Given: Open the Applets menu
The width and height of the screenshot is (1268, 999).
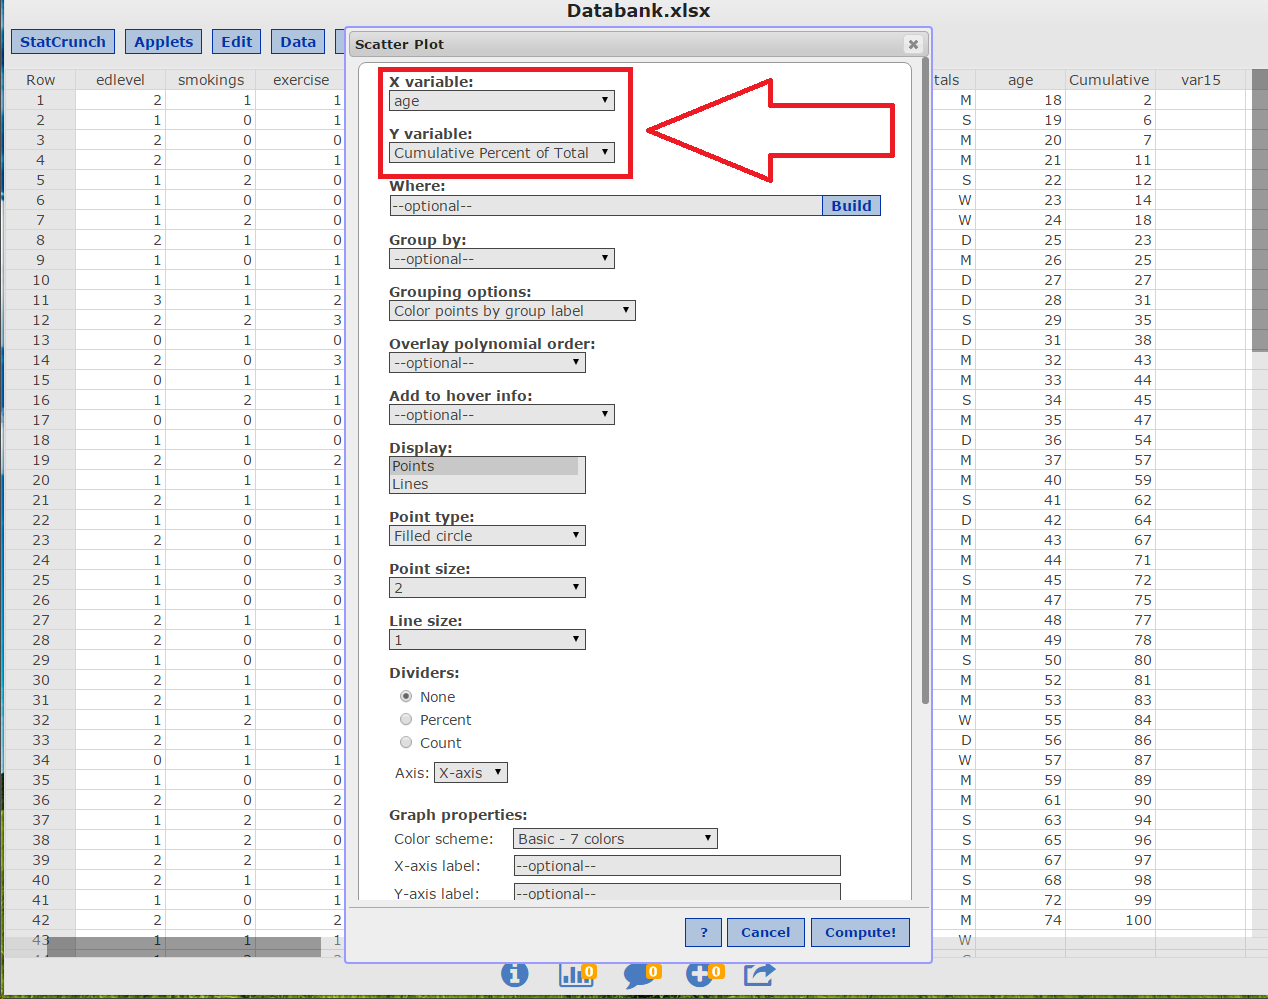Looking at the screenshot, I should click(164, 42).
